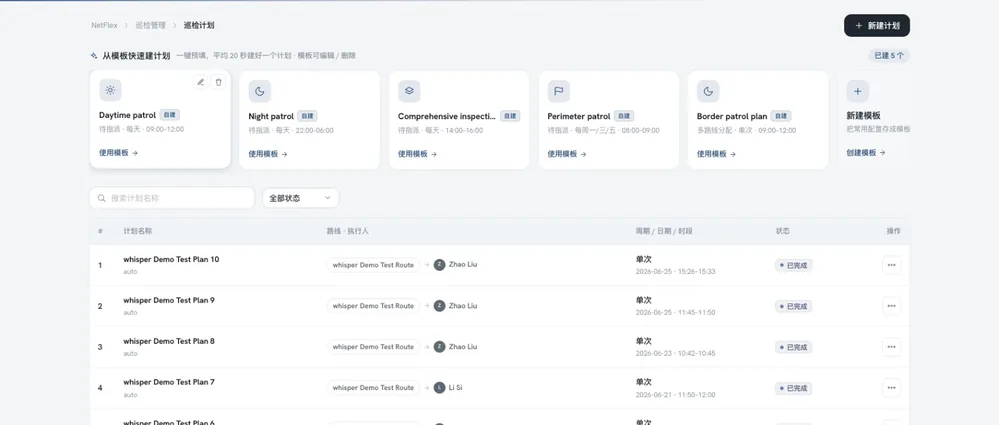The height and width of the screenshot is (425, 999).
Task: Click the 已完成 status of Test Plan 9
Action: 794,306
